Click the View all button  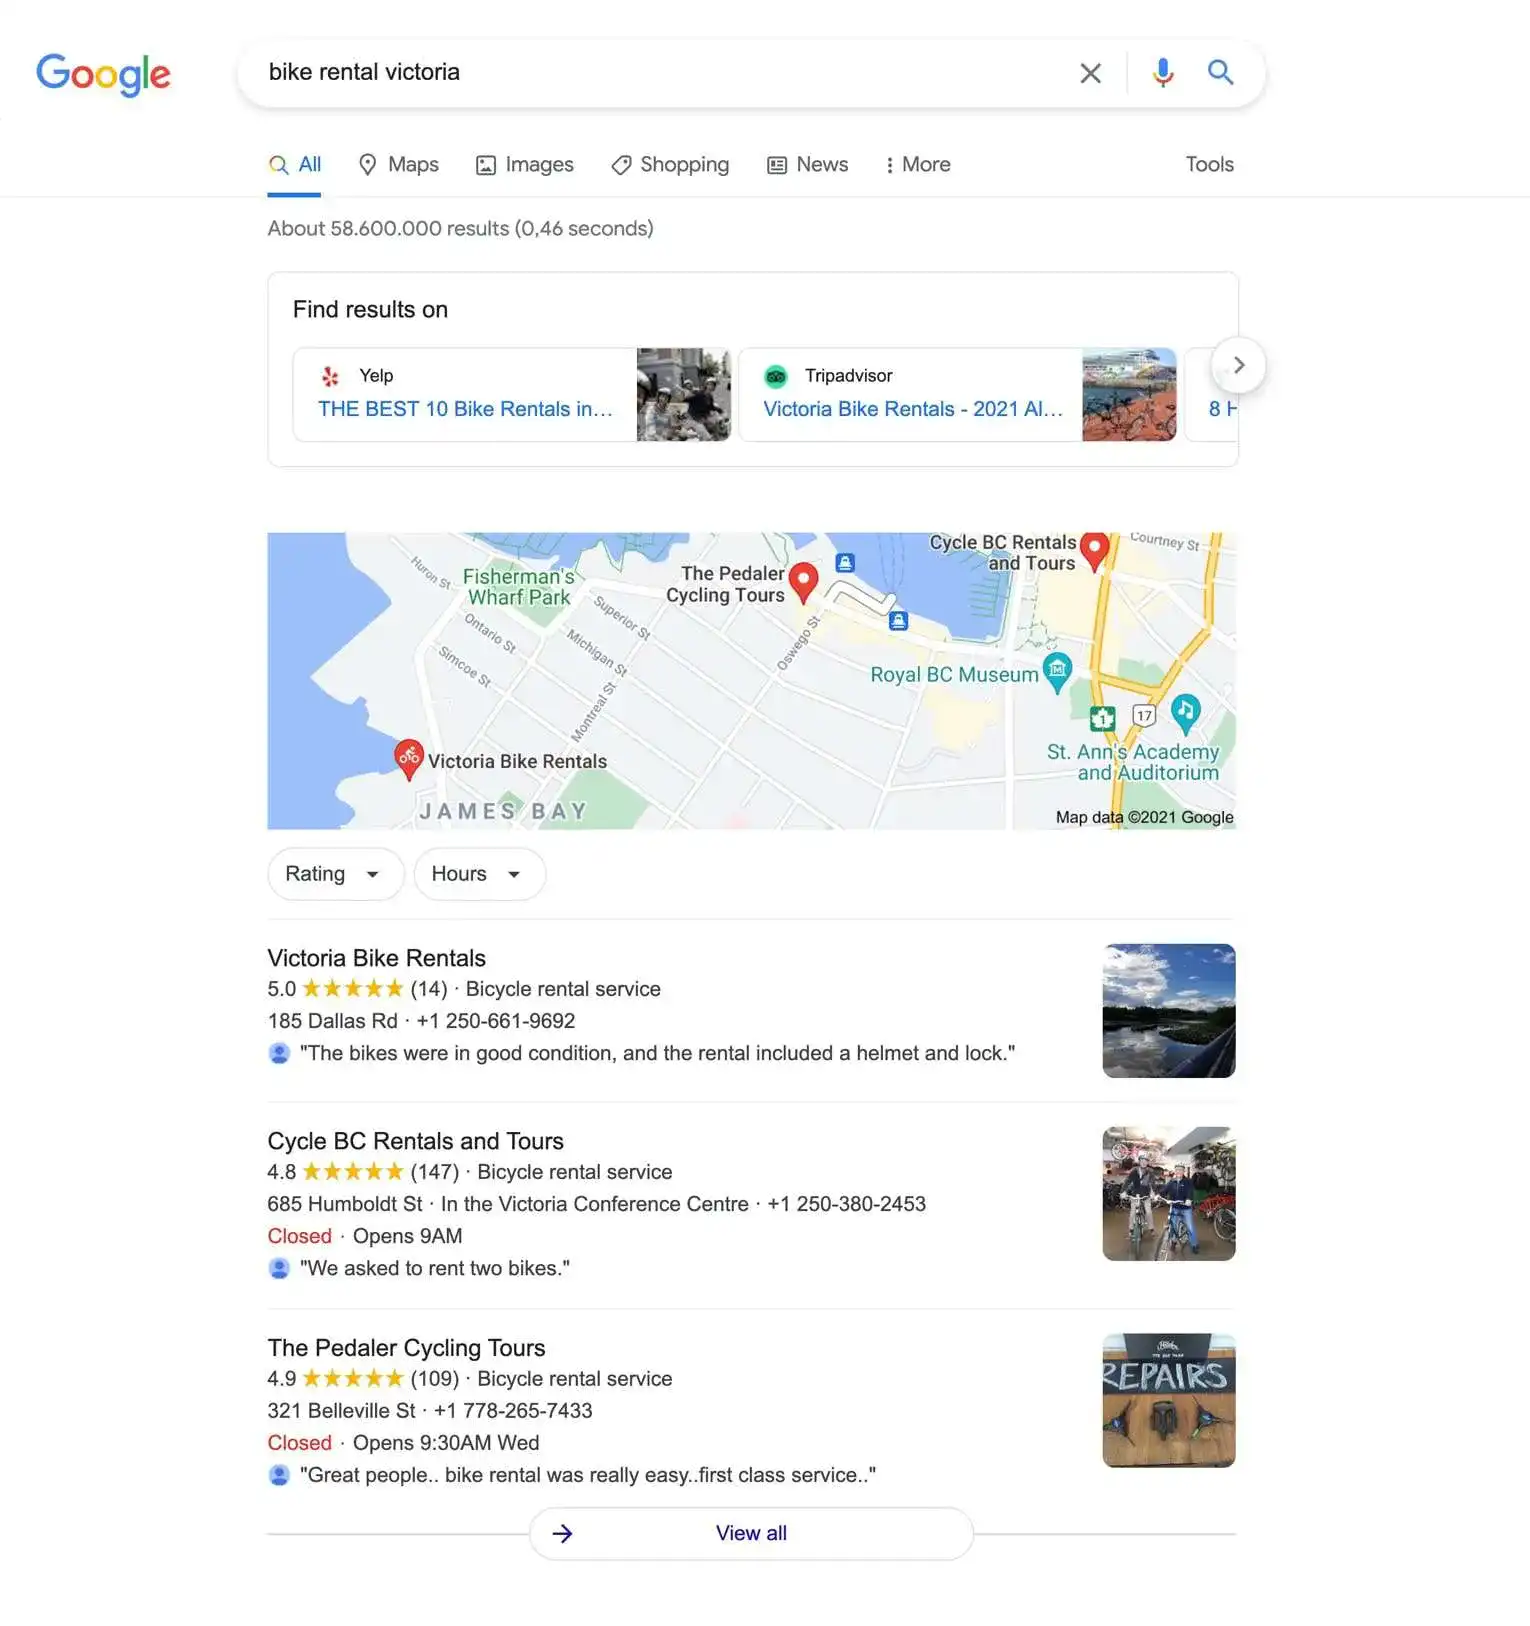point(751,1533)
